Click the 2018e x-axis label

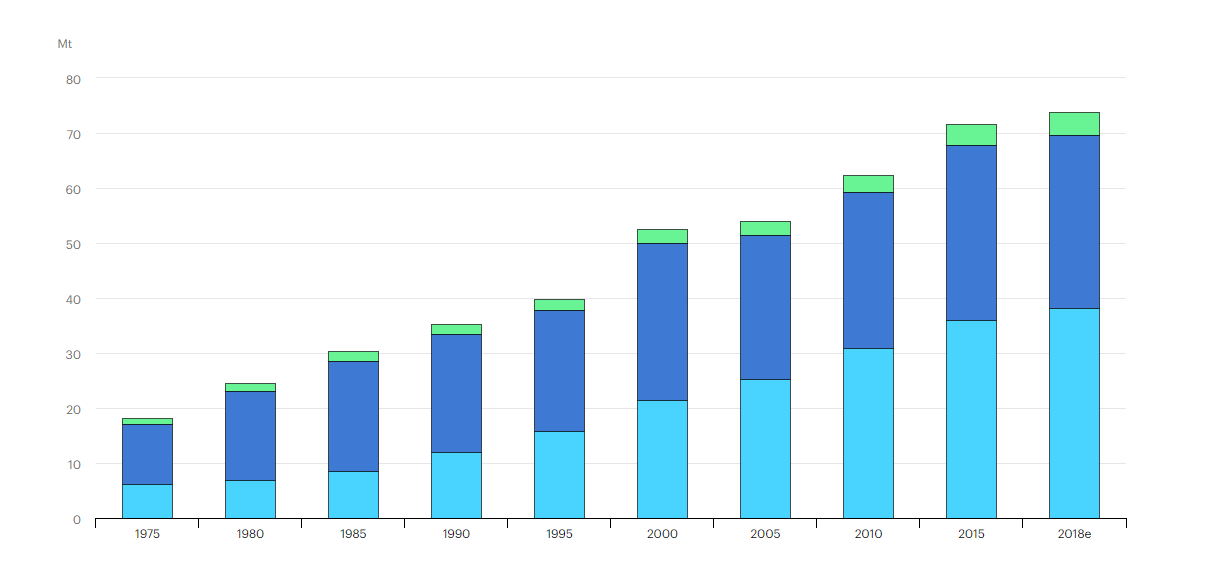1074,534
